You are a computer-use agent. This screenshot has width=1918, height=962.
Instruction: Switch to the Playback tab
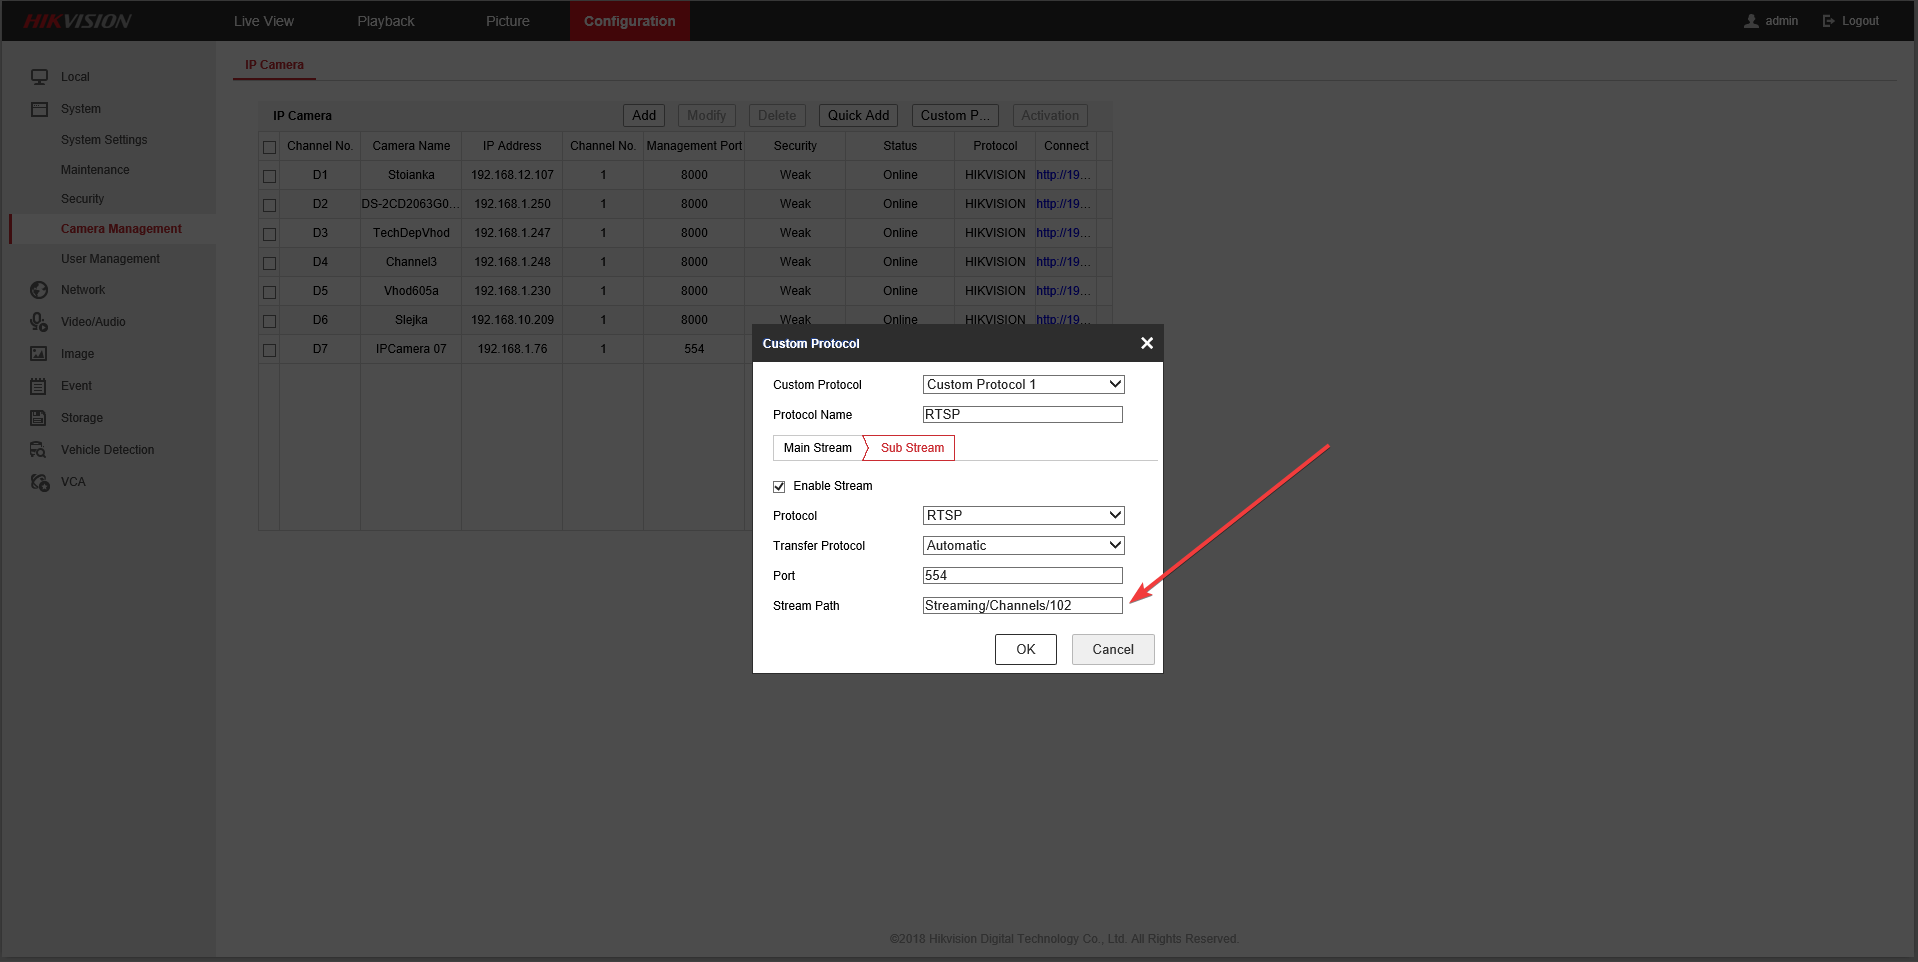click(386, 21)
